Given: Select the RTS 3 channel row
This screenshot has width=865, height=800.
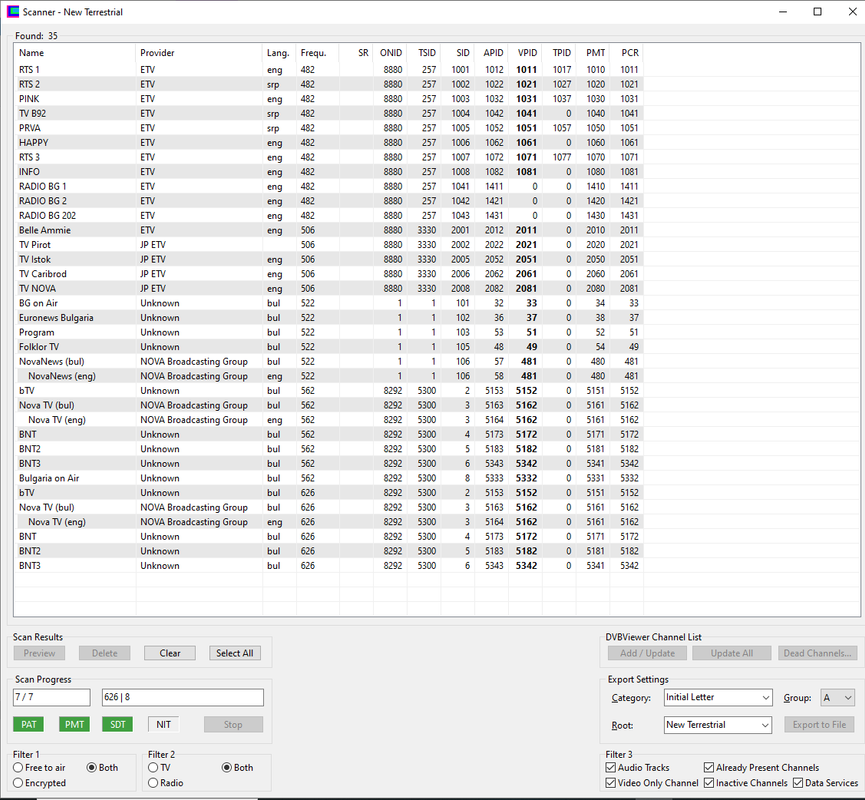Looking at the screenshot, I should pyautogui.click(x=329, y=157).
